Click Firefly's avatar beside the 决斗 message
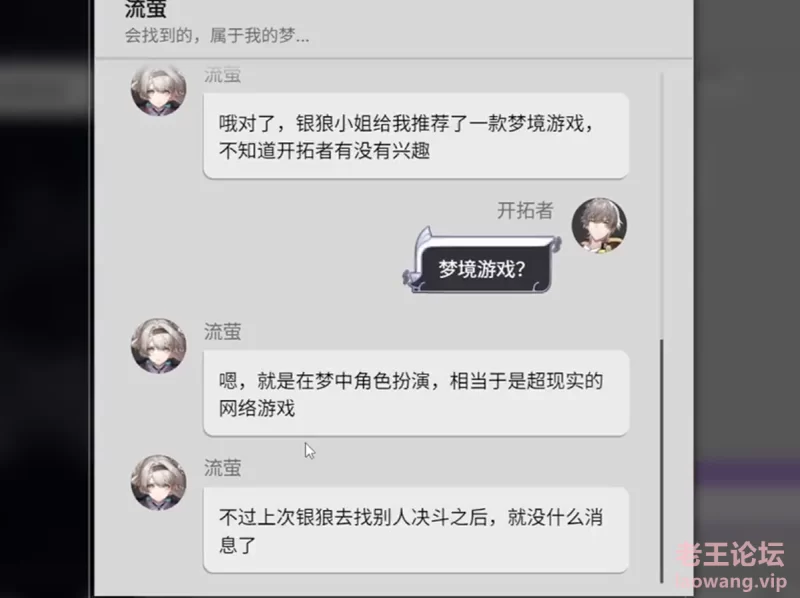The width and height of the screenshot is (800, 598). [x=159, y=483]
